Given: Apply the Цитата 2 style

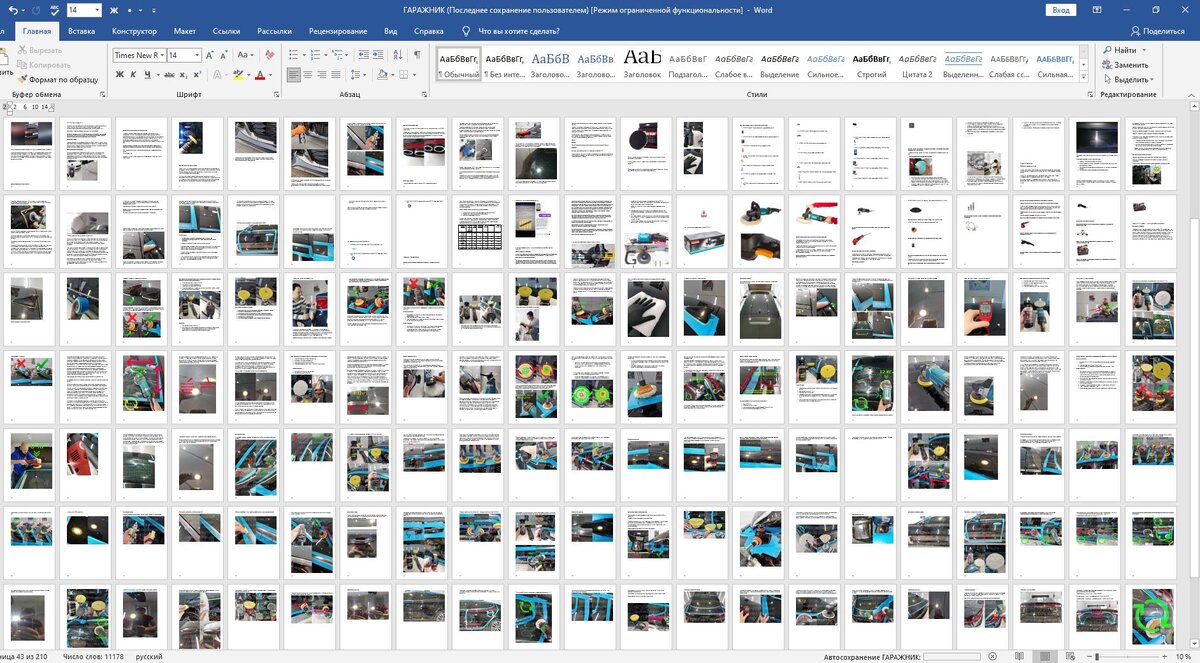Looking at the screenshot, I should [x=917, y=66].
